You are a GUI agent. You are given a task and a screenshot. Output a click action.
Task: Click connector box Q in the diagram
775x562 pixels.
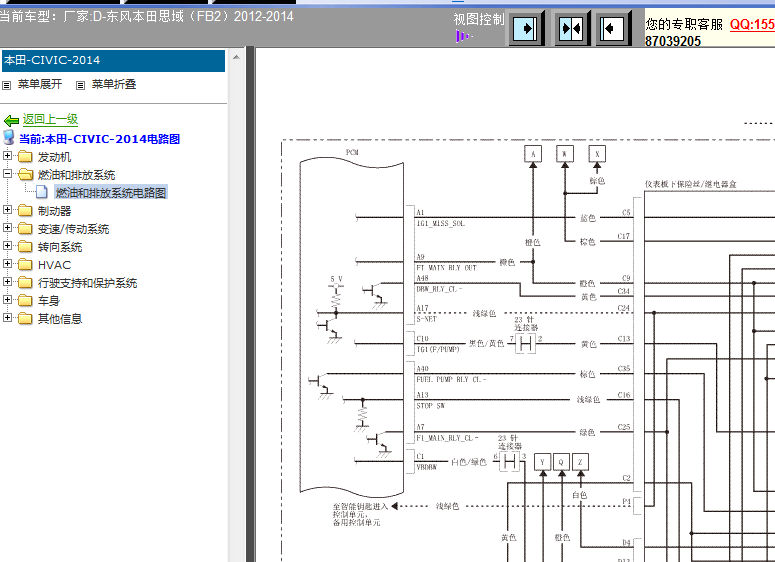click(561, 462)
